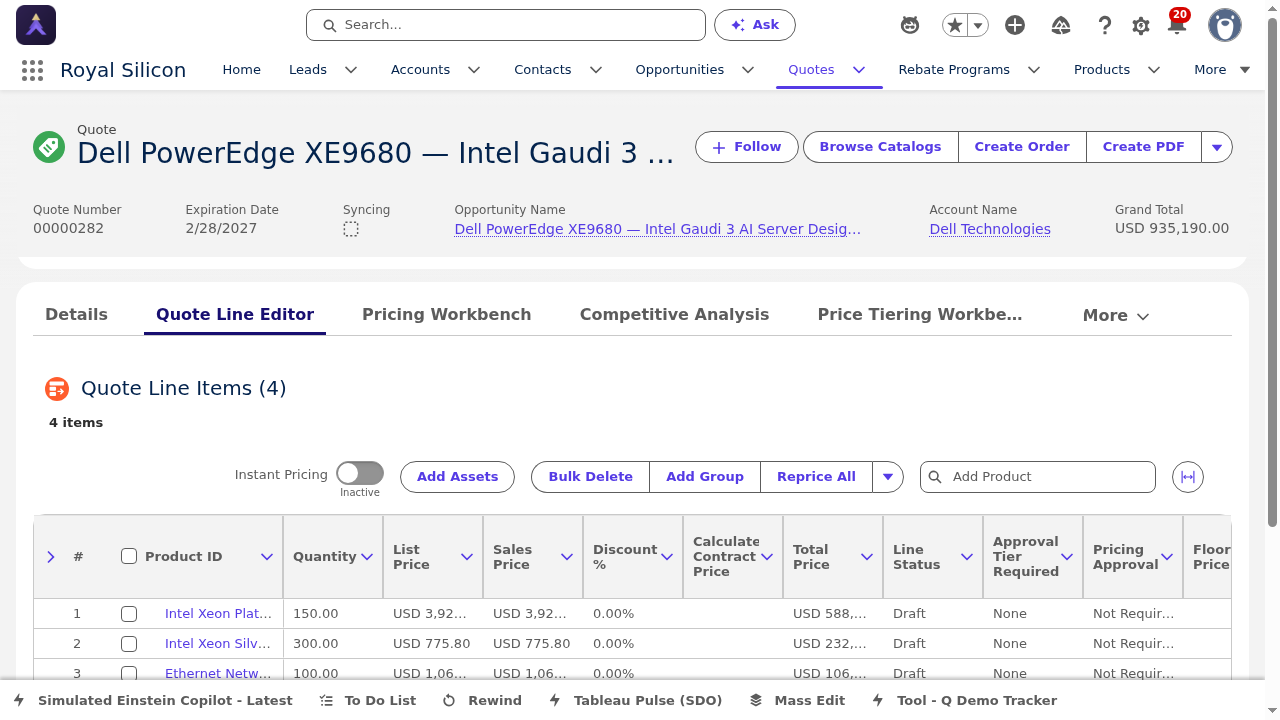Open the Quantity column menu chevron
The image size is (1280, 720).
367,557
